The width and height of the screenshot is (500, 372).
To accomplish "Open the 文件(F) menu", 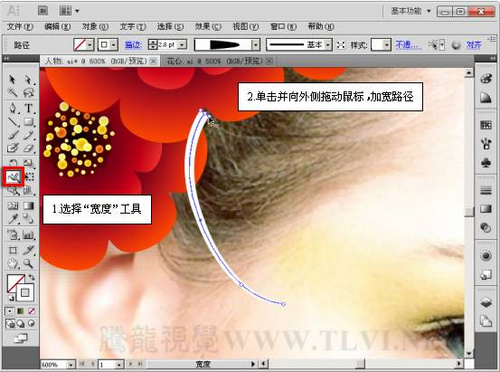I will (20, 27).
